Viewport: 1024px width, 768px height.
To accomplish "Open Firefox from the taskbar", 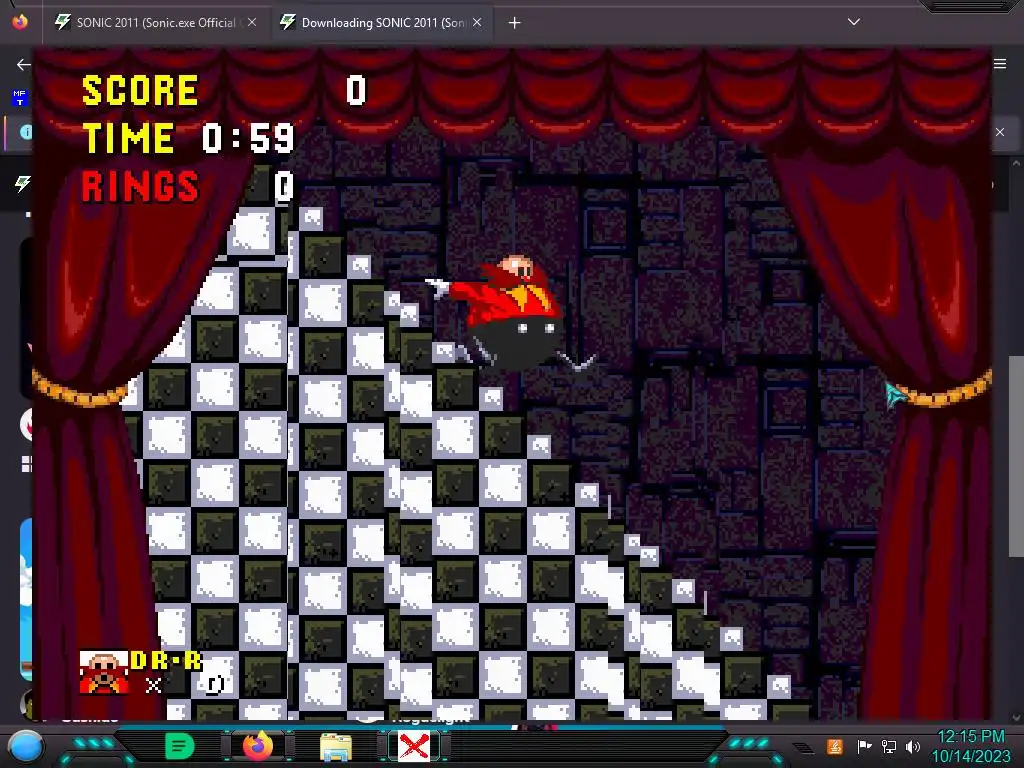I will click(257, 746).
